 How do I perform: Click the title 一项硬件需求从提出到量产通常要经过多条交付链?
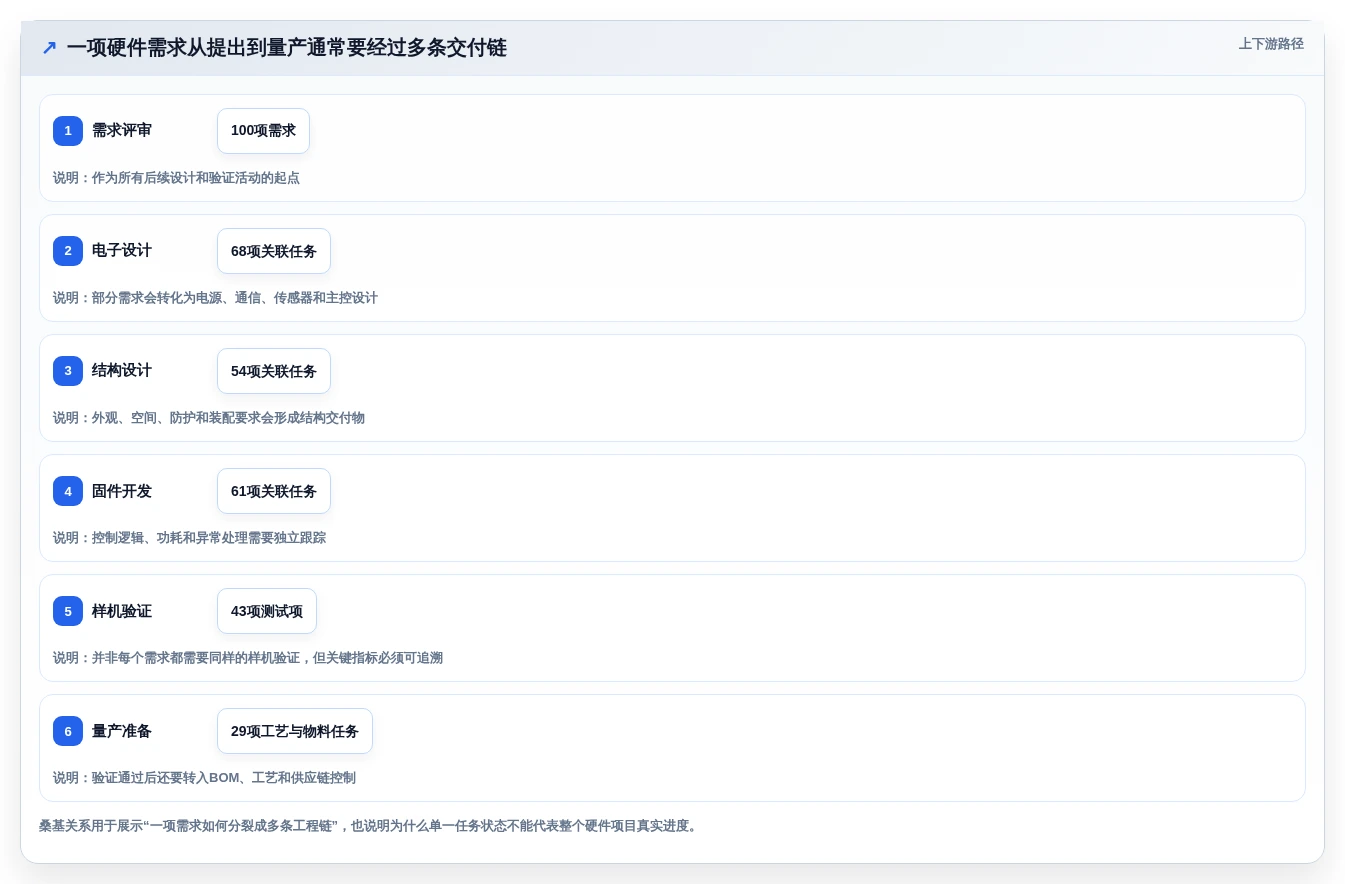coord(287,48)
